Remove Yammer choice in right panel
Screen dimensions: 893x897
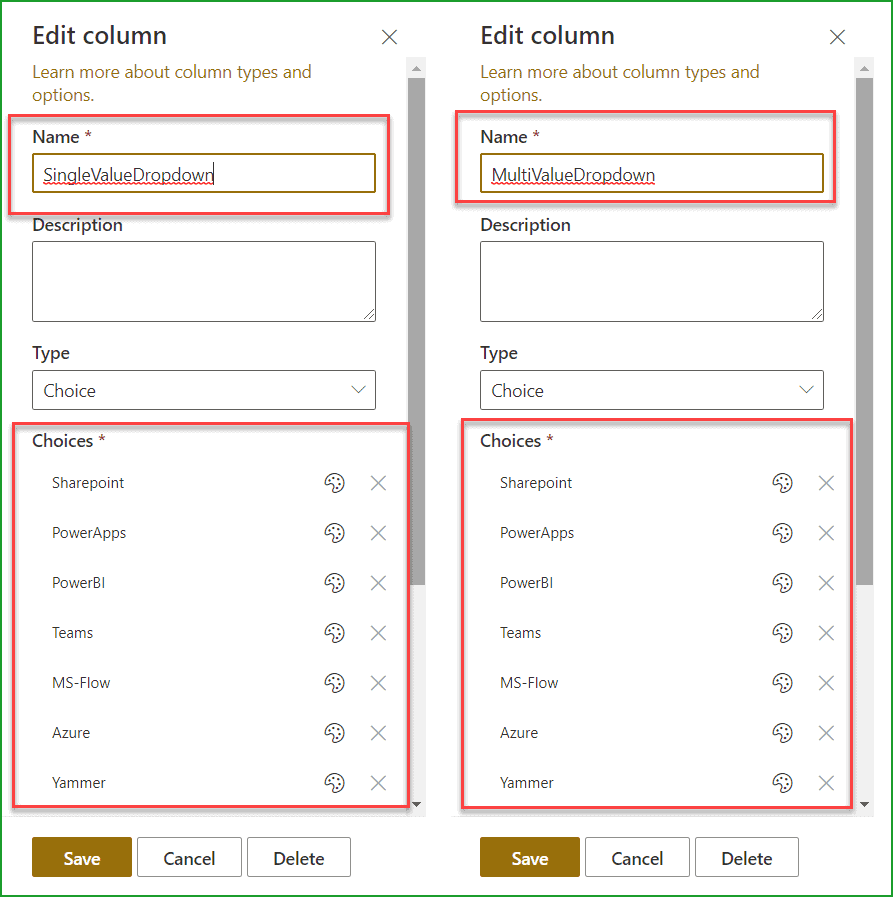826,783
